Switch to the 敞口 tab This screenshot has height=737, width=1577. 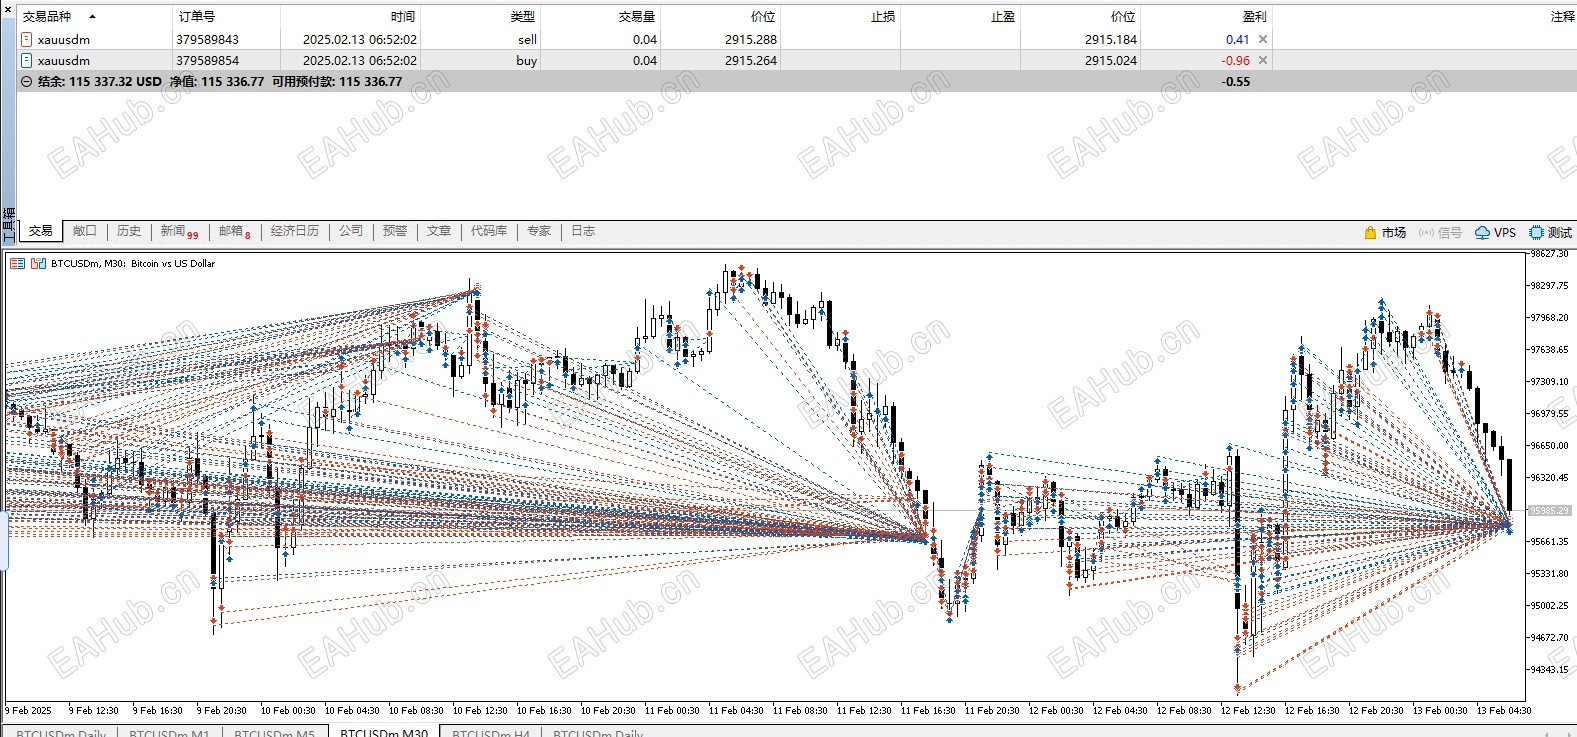tap(85, 231)
